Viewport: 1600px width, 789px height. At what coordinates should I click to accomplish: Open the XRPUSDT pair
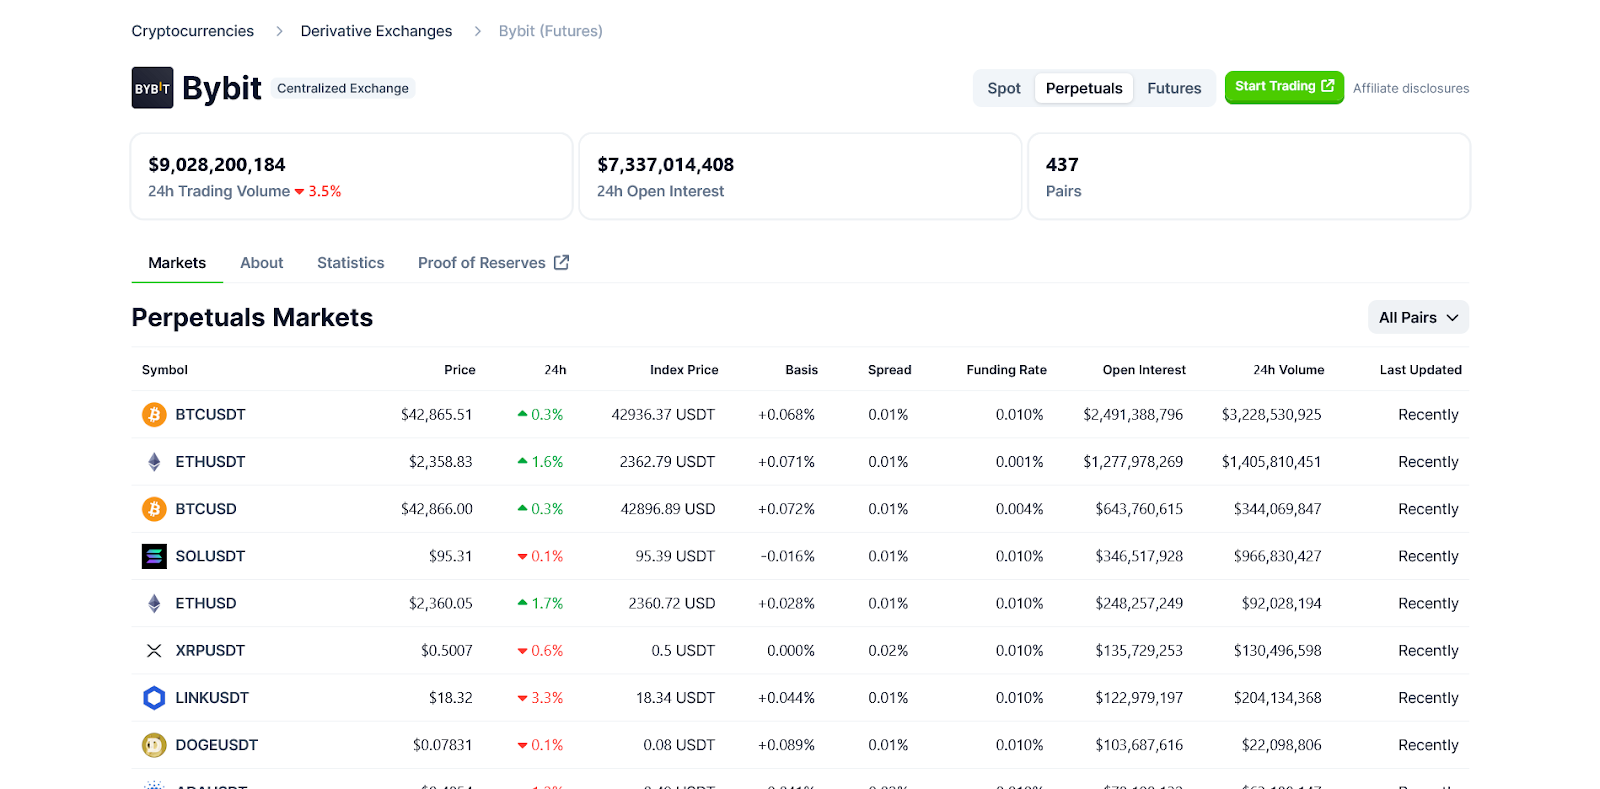(x=210, y=651)
